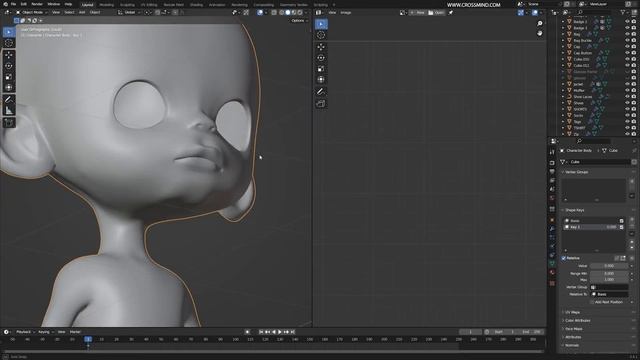
Task: Open the Texture properties tab
Action: [x=552, y=283]
